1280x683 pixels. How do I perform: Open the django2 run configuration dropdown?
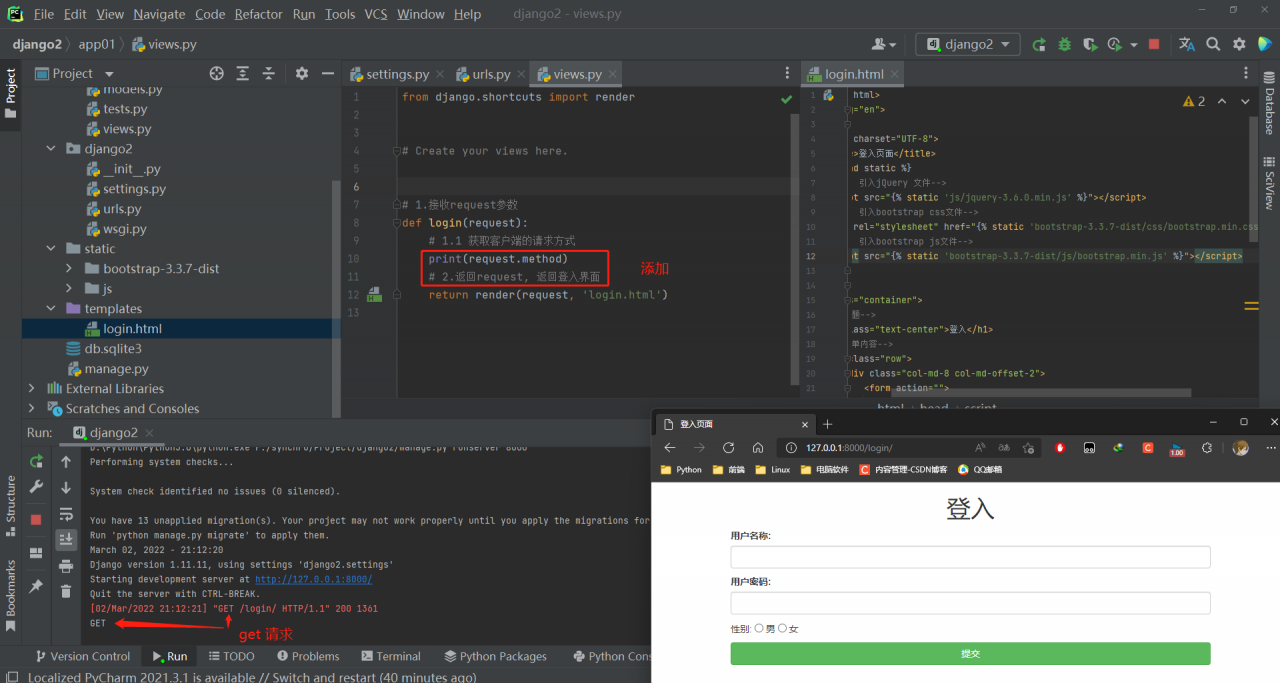point(967,44)
